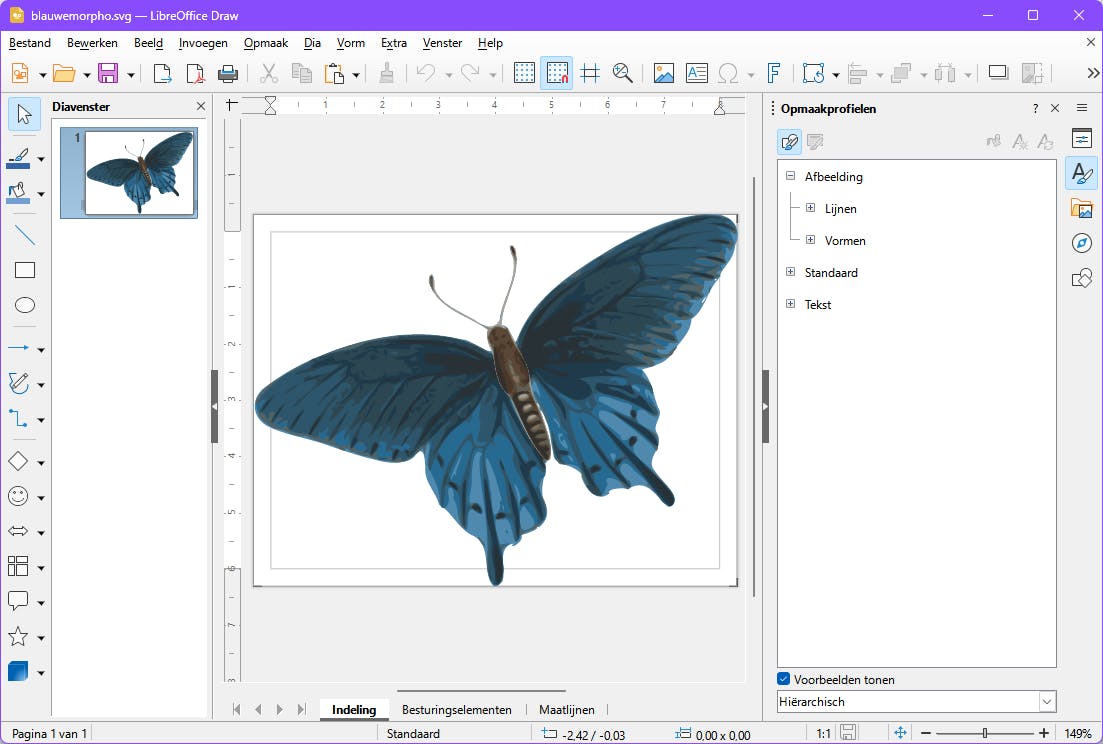Select the Afbeelding style entry
Viewport: 1103px width, 744px height.
coord(833,177)
